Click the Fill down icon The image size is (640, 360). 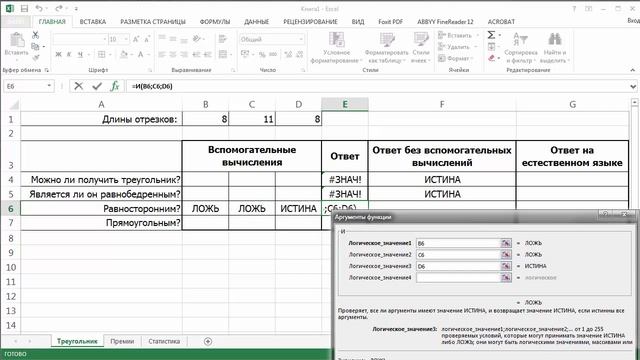(491, 47)
